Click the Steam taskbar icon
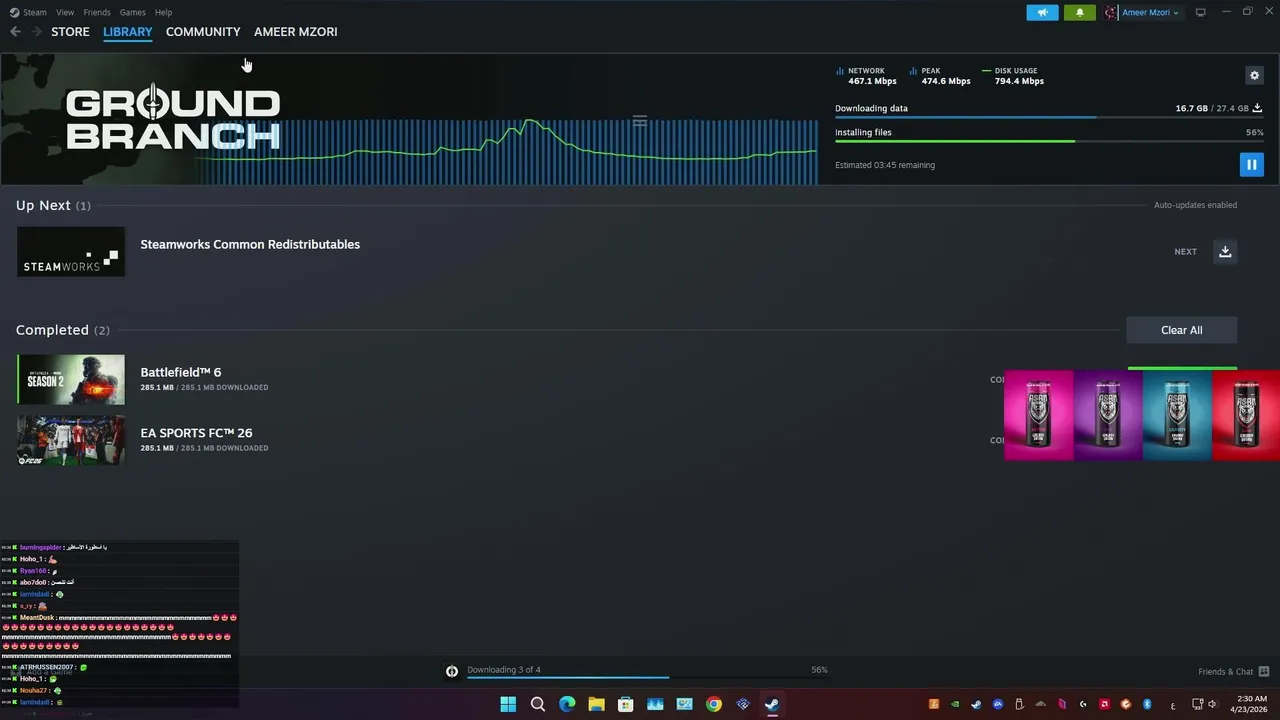 [772, 704]
